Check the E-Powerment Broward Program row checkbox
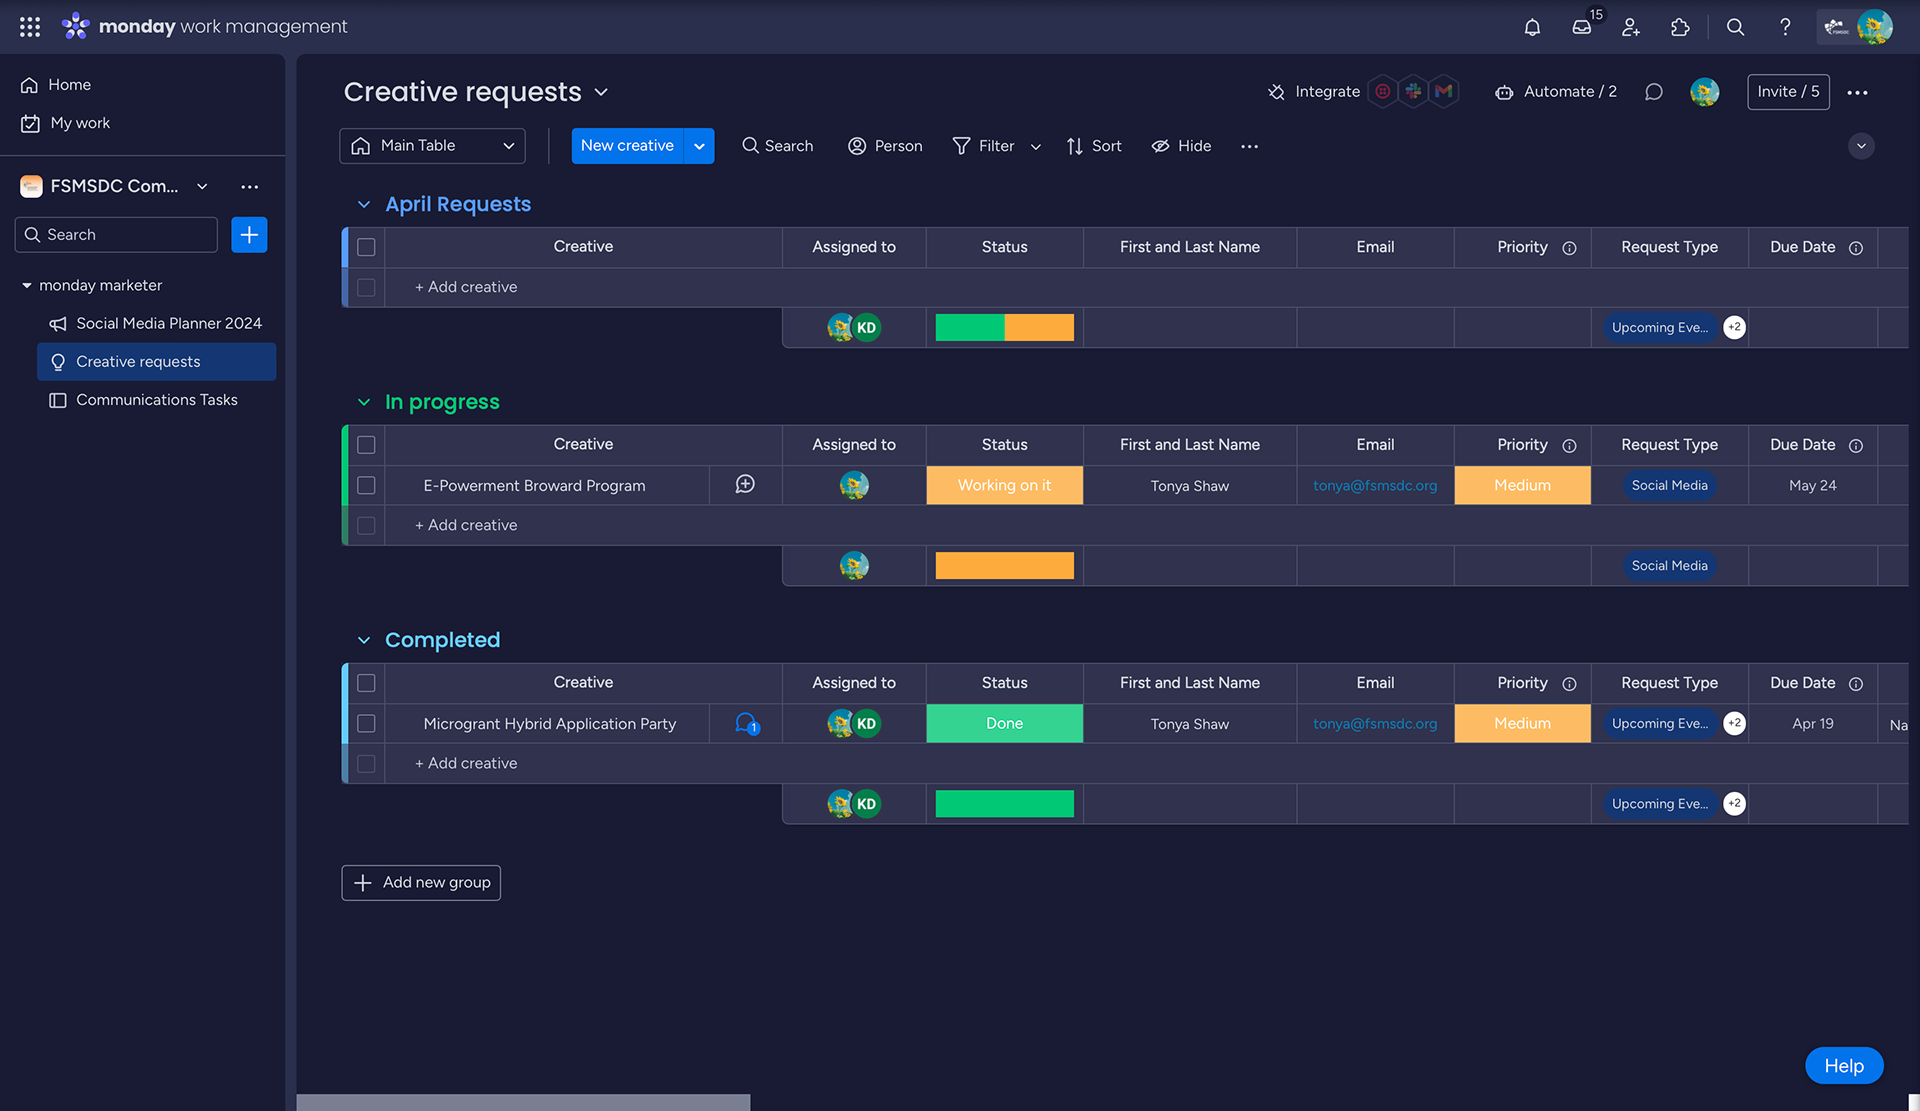The image size is (1920, 1111). [366, 485]
